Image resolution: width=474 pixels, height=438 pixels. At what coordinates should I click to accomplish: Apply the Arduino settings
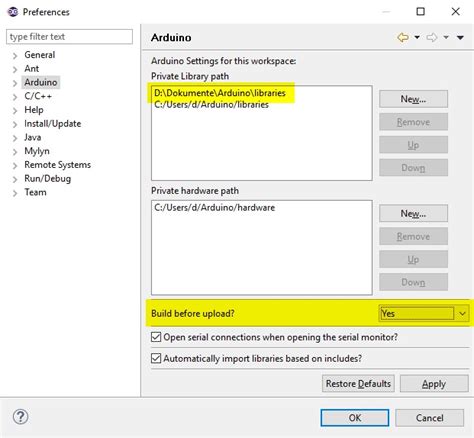[434, 384]
